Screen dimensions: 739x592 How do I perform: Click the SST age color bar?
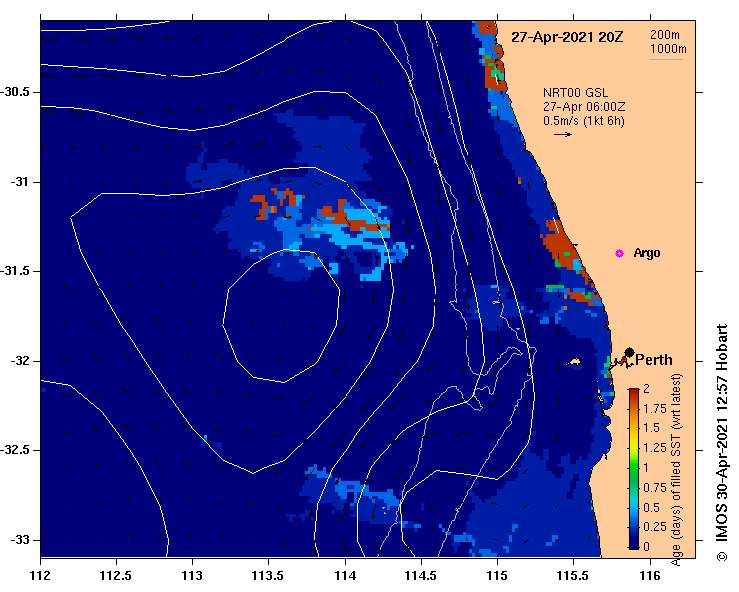[x=634, y=469]
